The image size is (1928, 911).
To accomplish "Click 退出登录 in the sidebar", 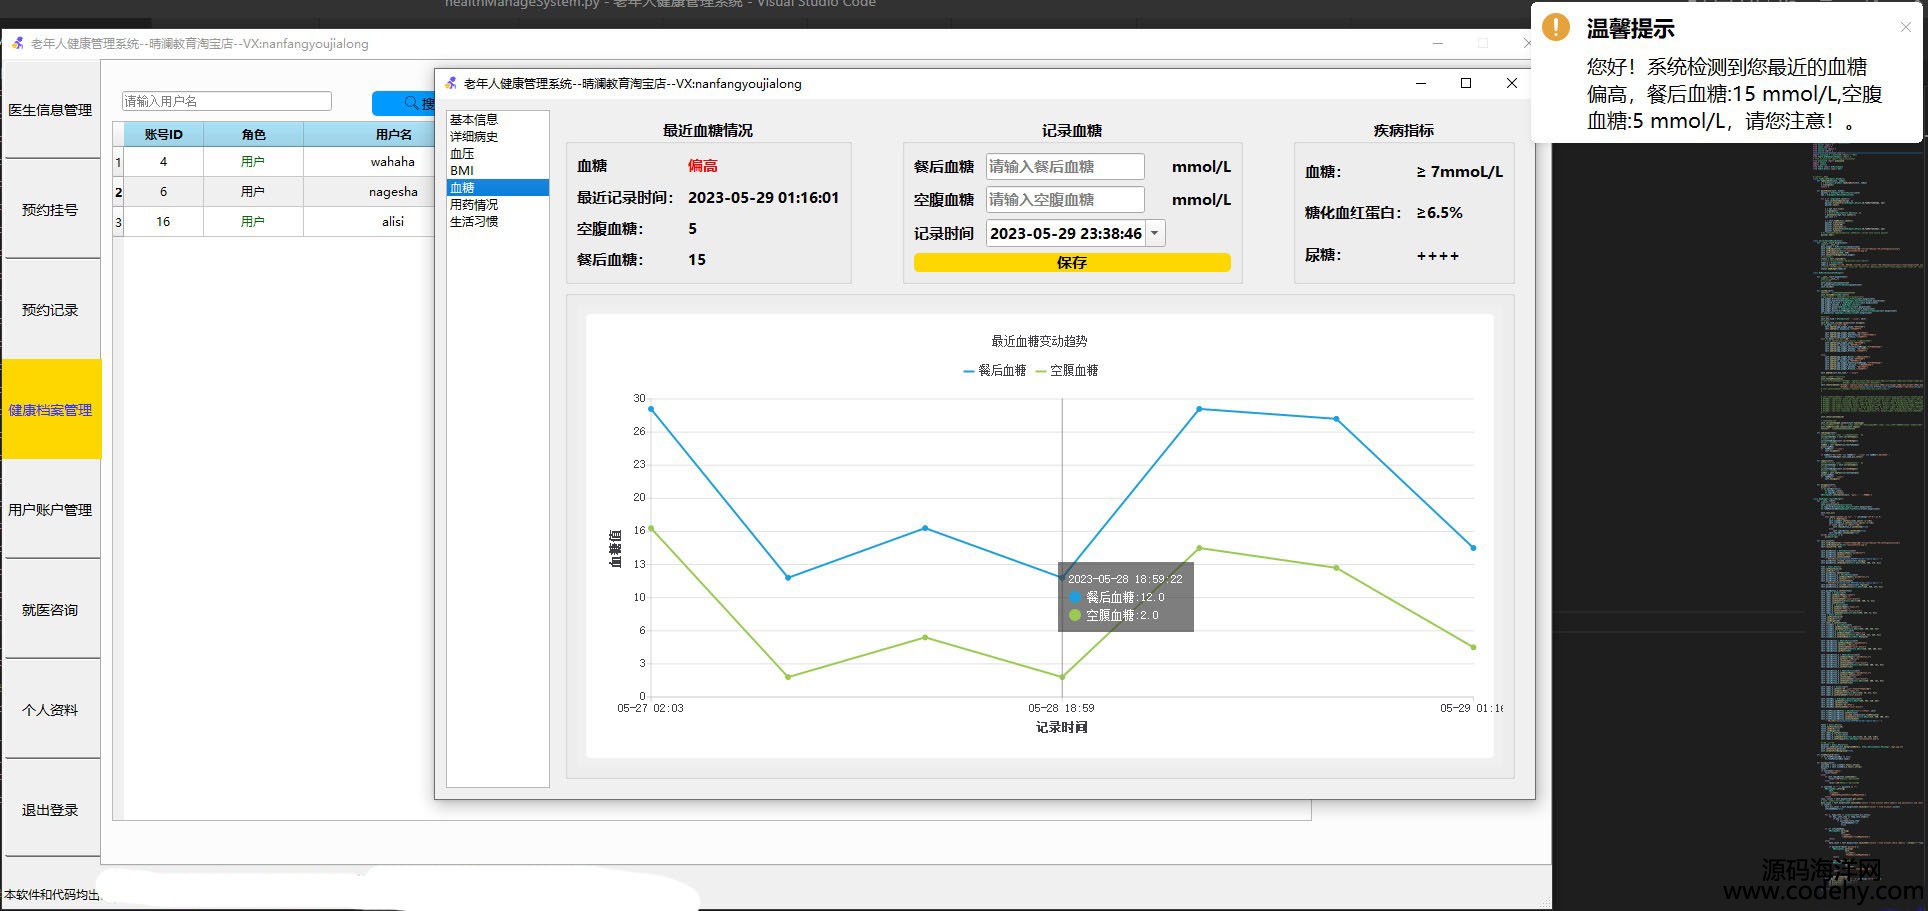I will click(x=50, y=810).
